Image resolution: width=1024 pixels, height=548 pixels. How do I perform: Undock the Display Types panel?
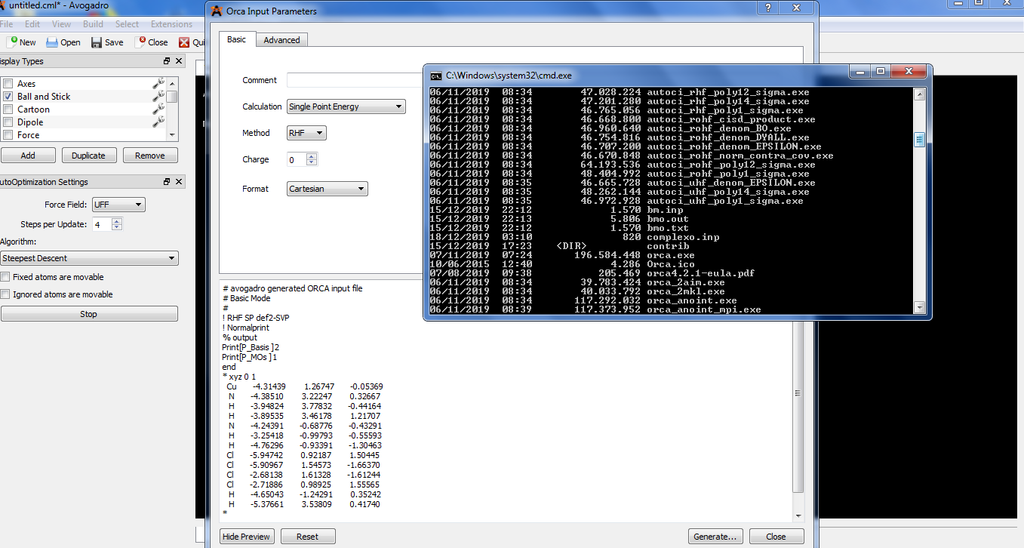(167, 61)
